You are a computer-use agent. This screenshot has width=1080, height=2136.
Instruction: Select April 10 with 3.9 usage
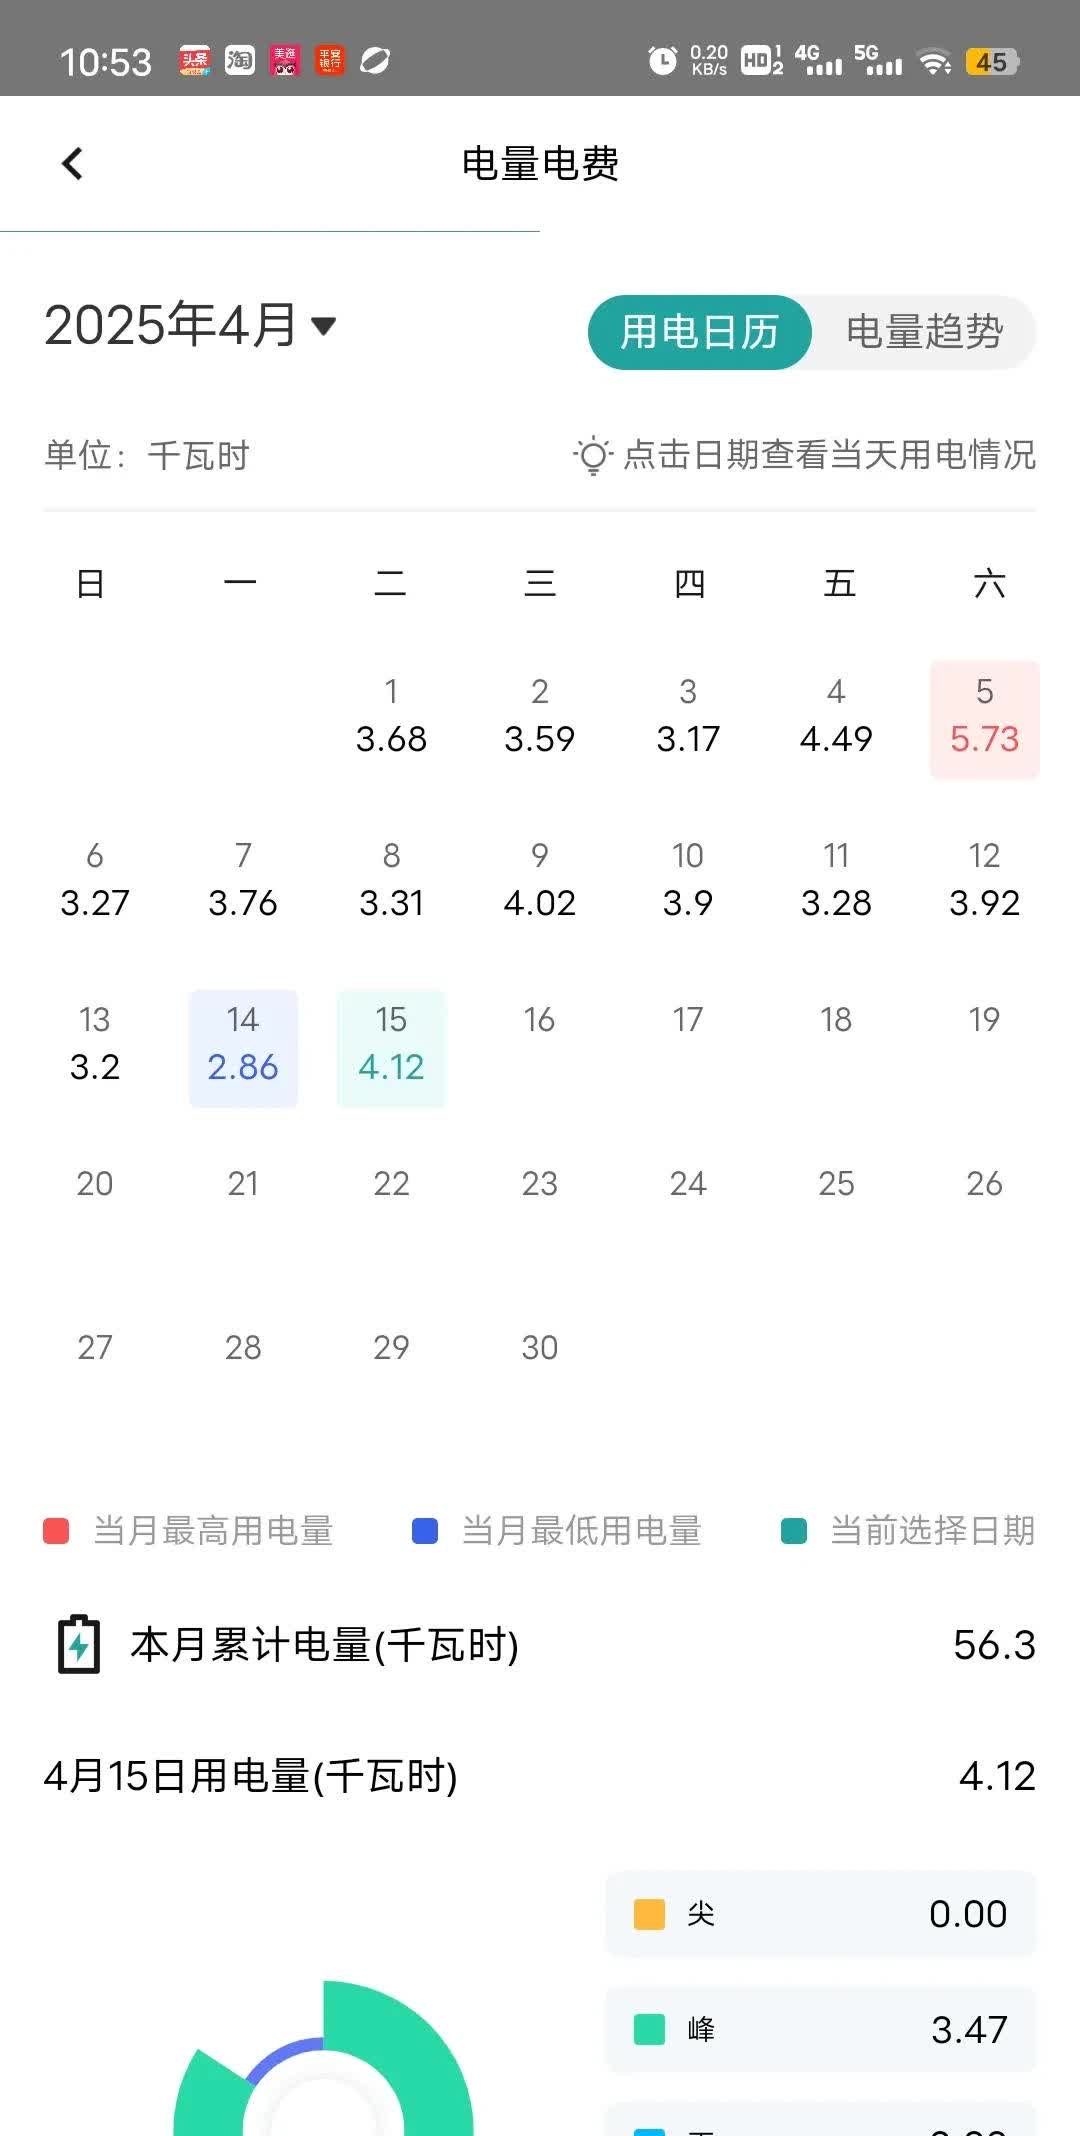click(x=688, y=881)
